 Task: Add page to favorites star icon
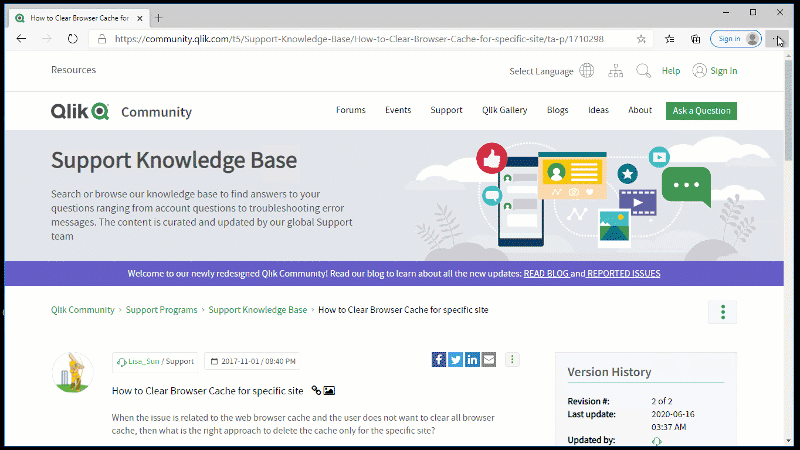point(641,39)
